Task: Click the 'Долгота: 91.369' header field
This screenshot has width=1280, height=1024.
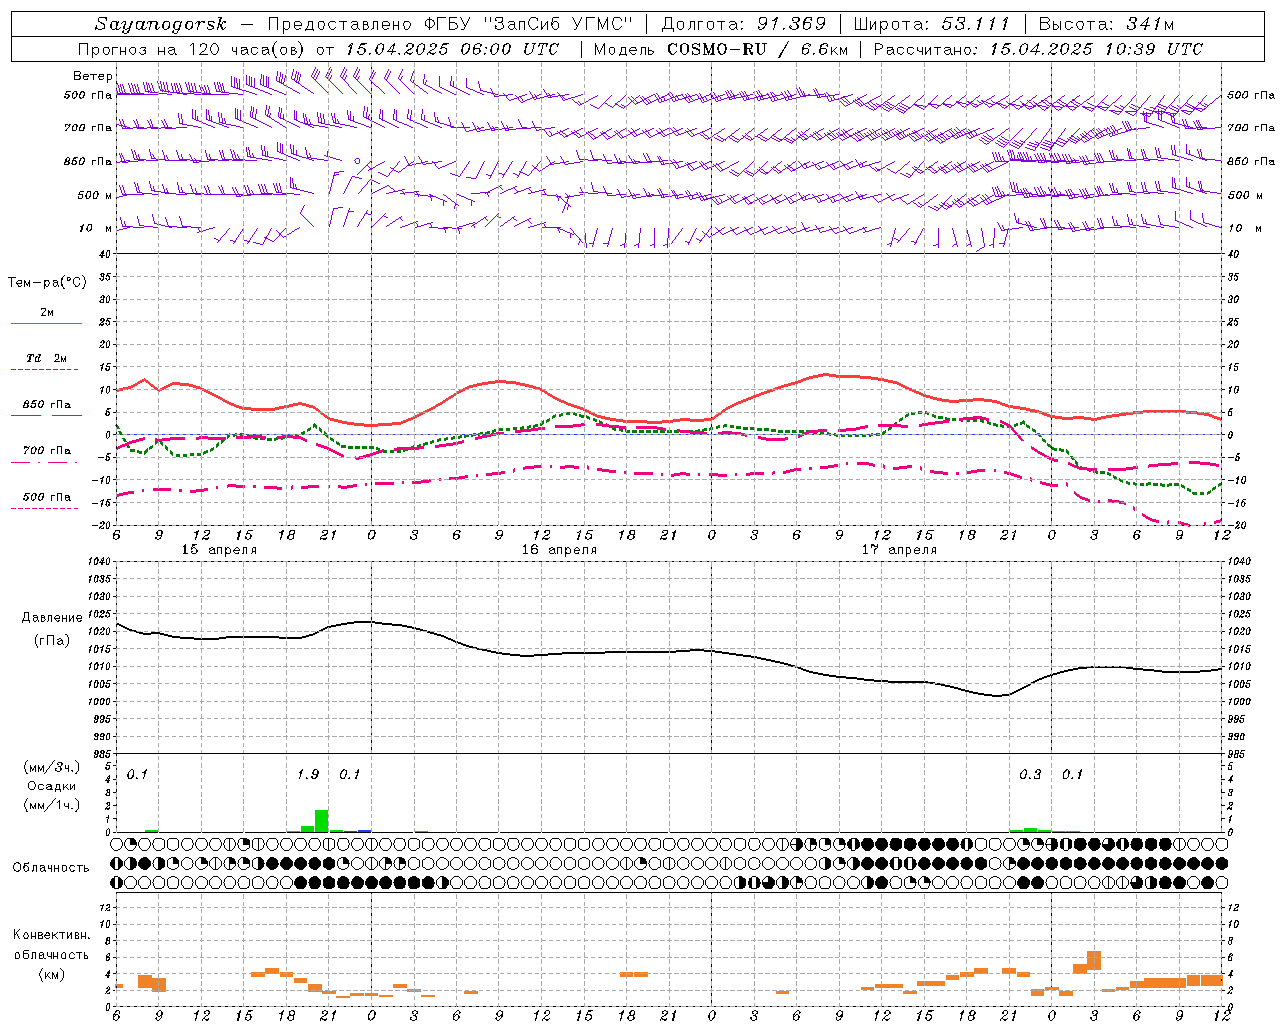Action: (x=744, y=24)
